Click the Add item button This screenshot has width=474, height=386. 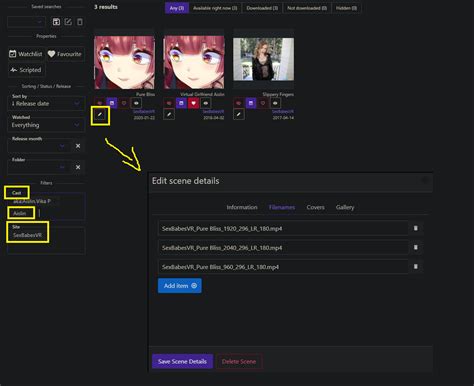pyautogui.click(x=180, y=286)
